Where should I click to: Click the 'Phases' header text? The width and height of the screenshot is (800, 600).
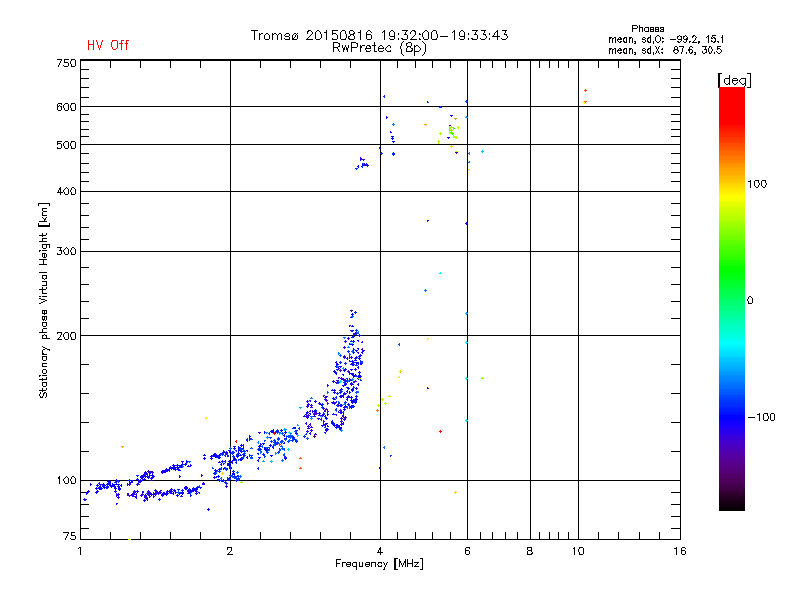point(647,29)
